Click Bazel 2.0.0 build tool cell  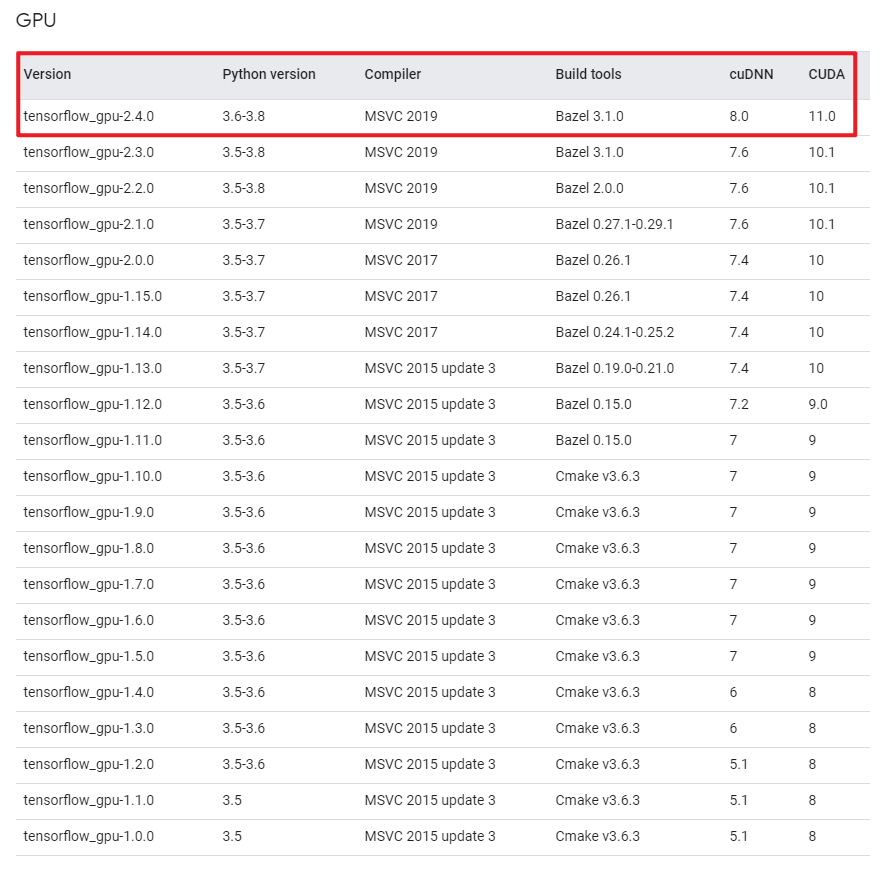pos(589,188)
